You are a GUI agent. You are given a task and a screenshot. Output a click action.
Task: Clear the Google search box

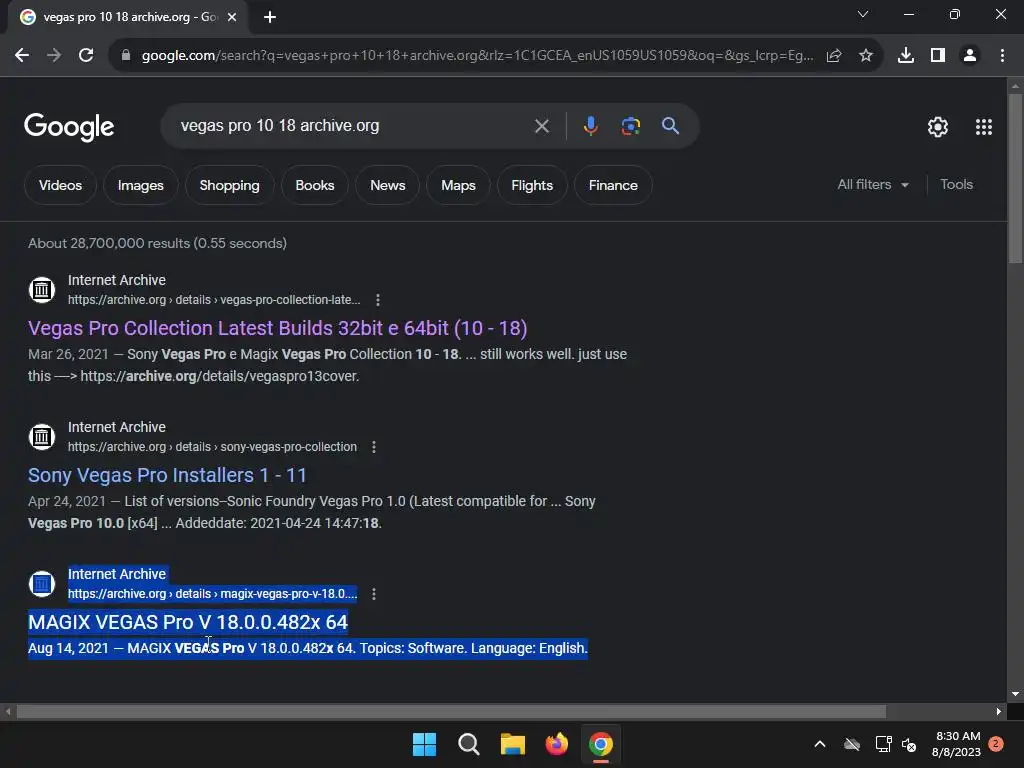pyautogui.click(x=541, y=126)
